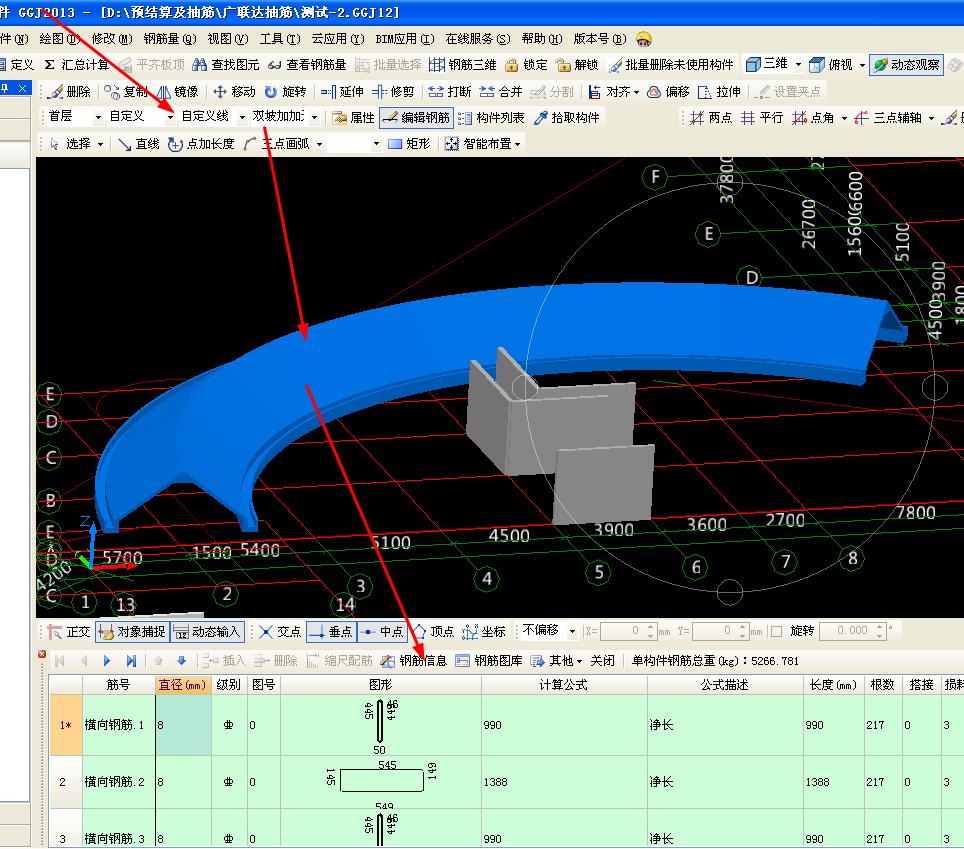964x849 pixels.
Task: Go to next rebar record arrow
Action: pos(107,661)
